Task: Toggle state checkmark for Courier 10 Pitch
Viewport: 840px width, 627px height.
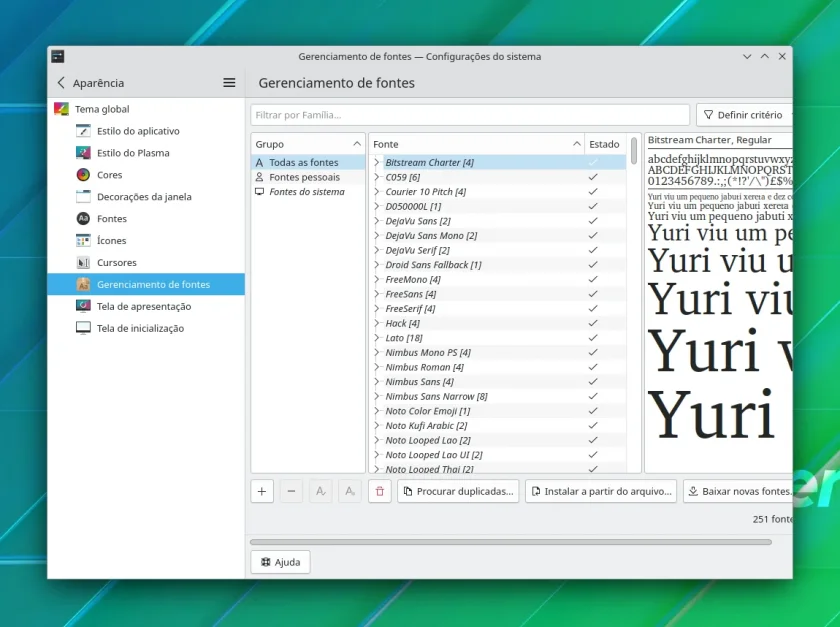Action: tap(593, 191)
